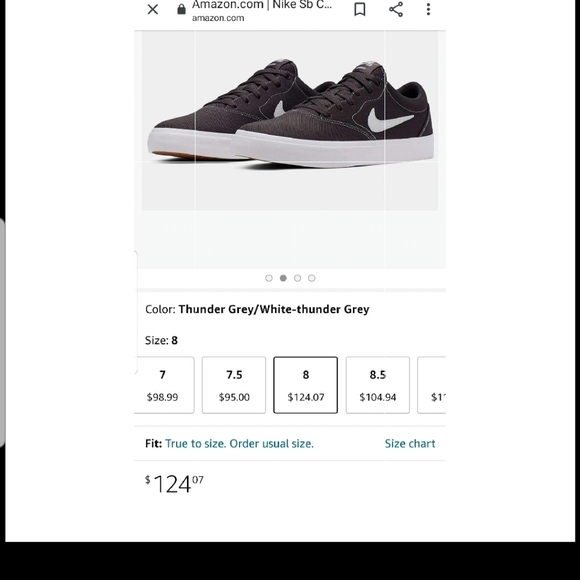Tap the padlock site security icon
The height and width of the screenshot is (580, 580).
[x=181, y=9]
